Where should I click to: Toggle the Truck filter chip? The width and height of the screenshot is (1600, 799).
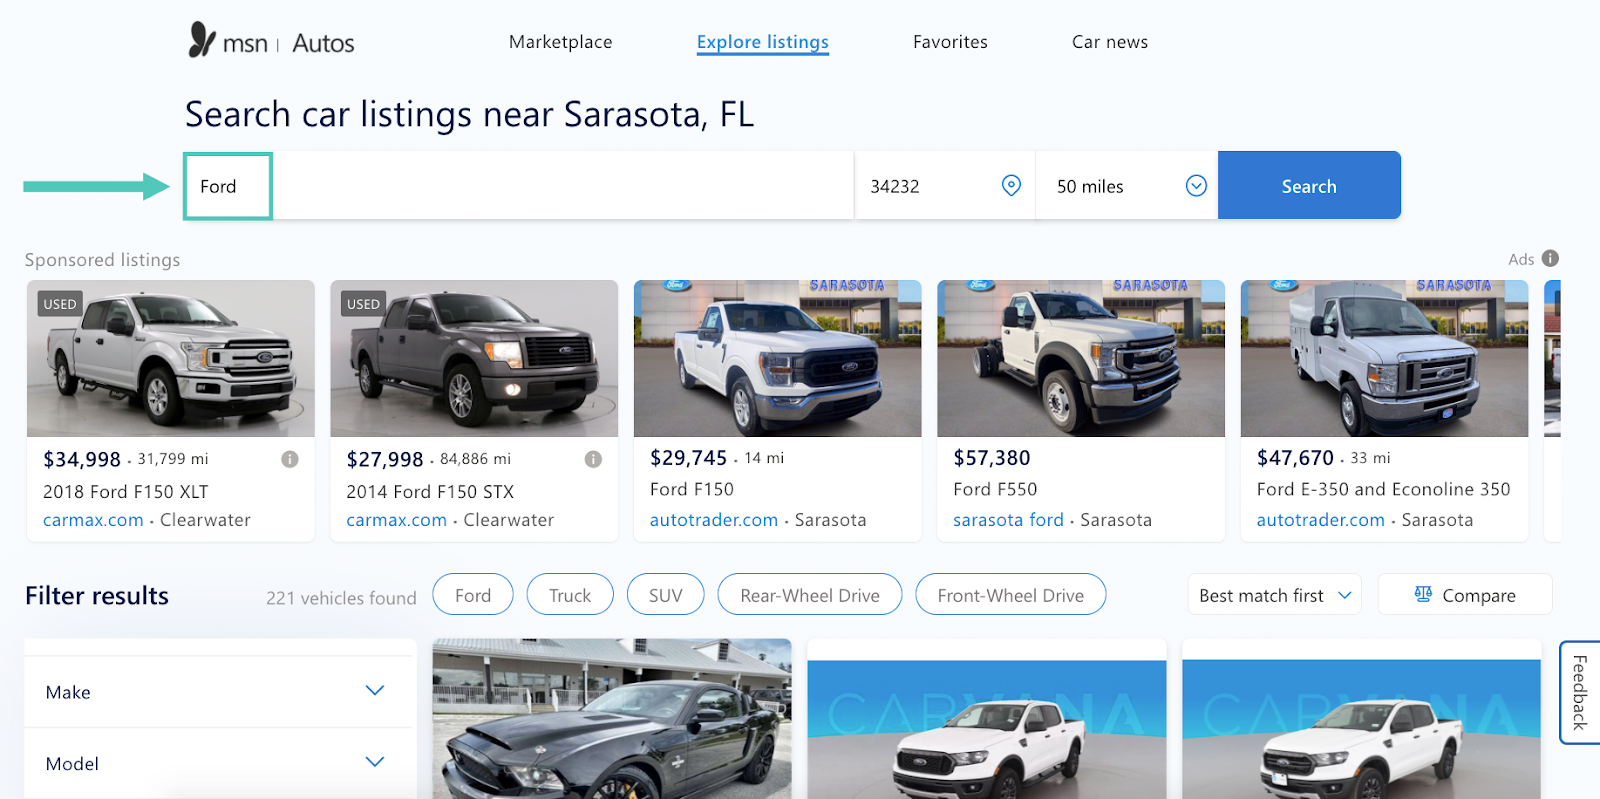[x=570, y=595]
